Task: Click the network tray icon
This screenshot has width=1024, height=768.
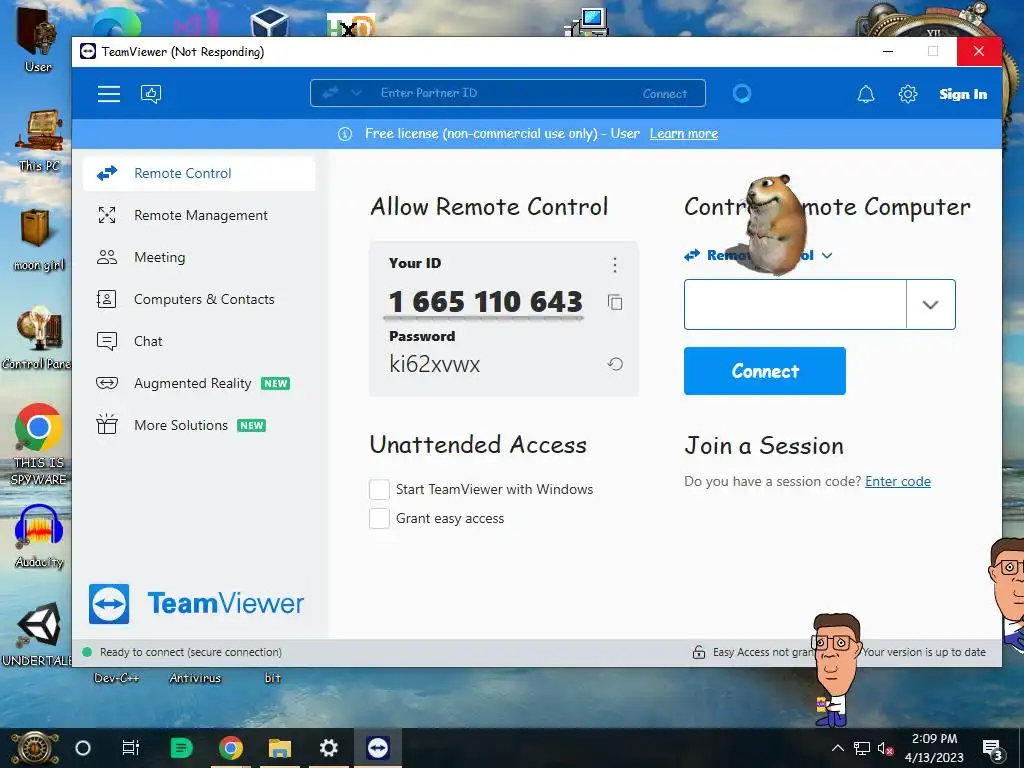Action: [x=862, y=748]
